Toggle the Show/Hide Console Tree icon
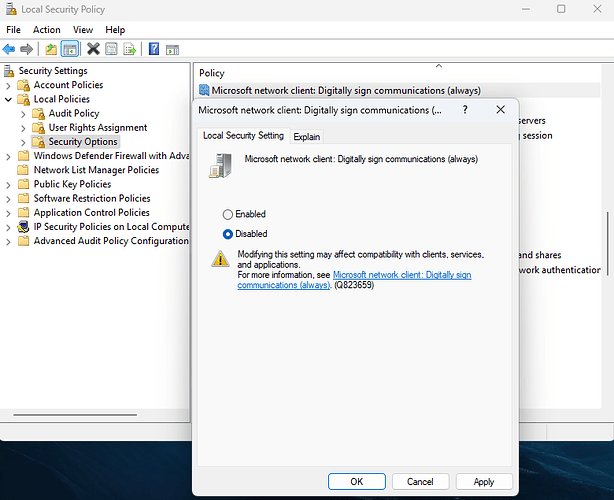 pos(70,49)
